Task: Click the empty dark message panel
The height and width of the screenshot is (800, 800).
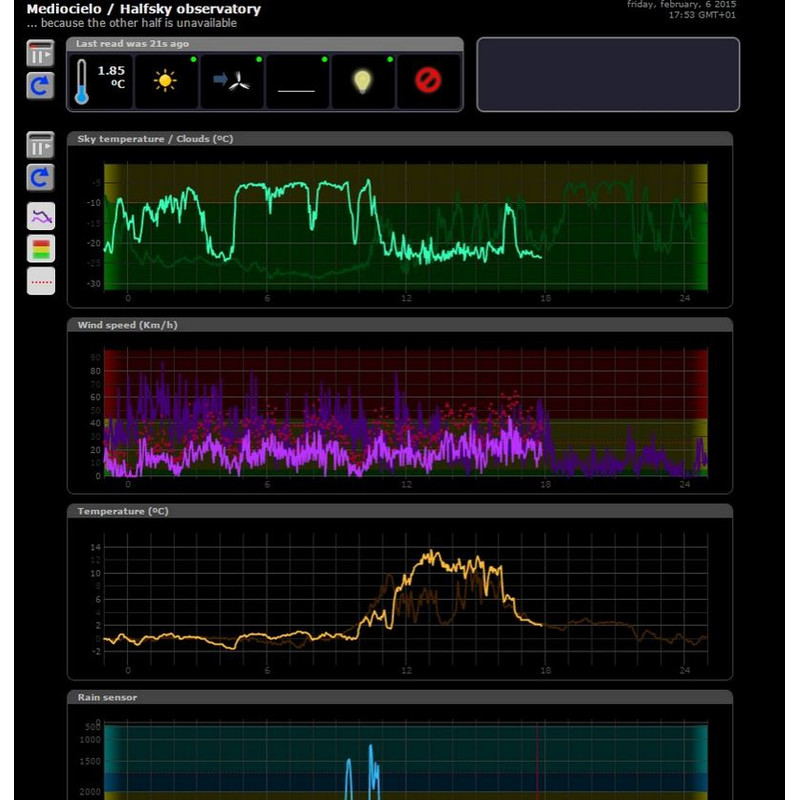Action: pos(607,75)
